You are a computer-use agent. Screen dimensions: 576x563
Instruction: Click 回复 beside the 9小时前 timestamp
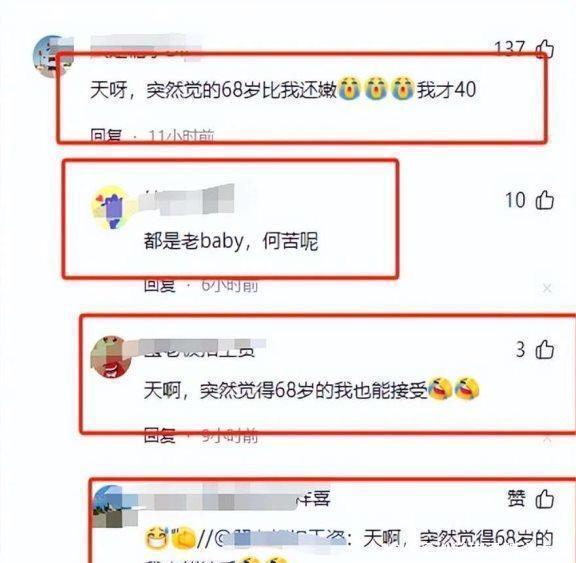160,435
